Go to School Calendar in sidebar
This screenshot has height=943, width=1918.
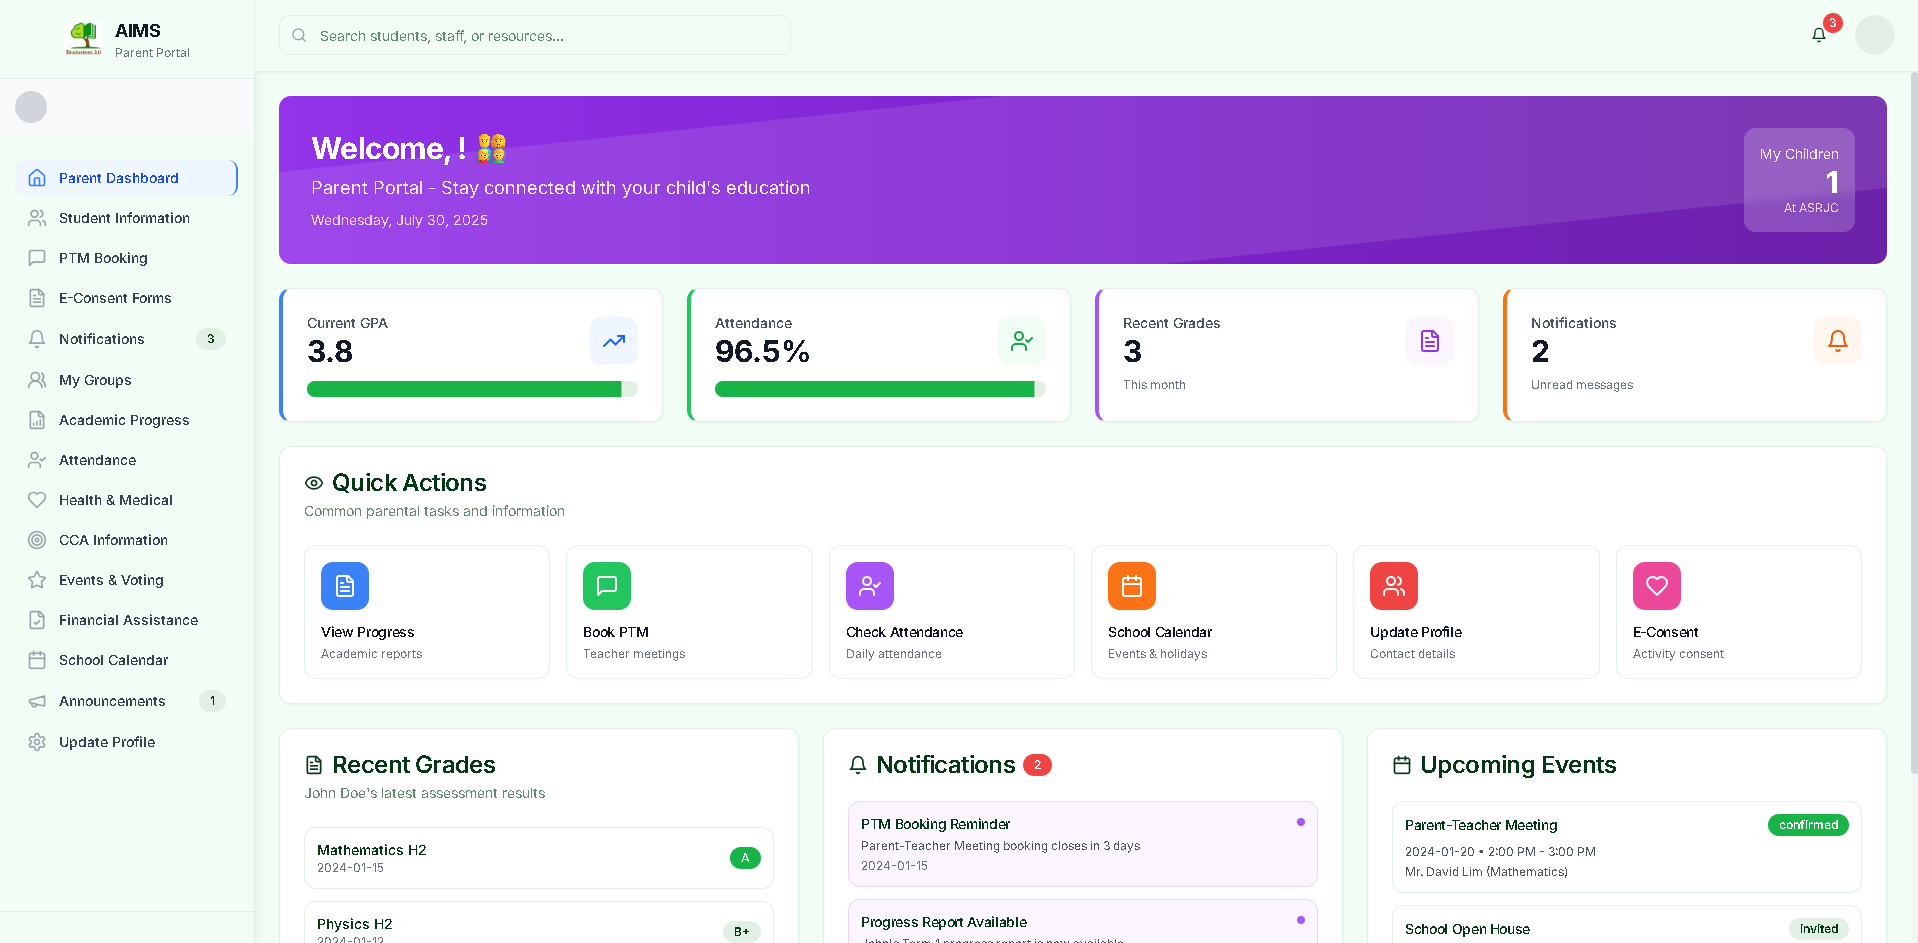coord(127,660)
